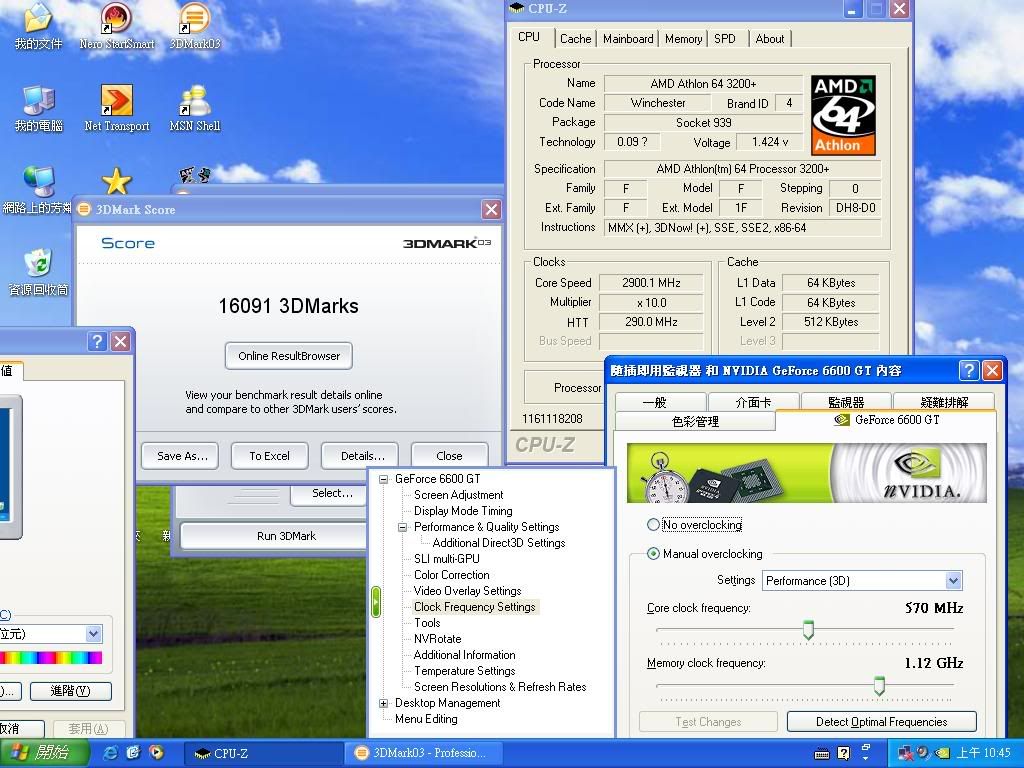The width and height of the screenshot is (1024, 768).
Task: Open the 介面卡 (Adapter) tab
Action: (x=753, y=402)
